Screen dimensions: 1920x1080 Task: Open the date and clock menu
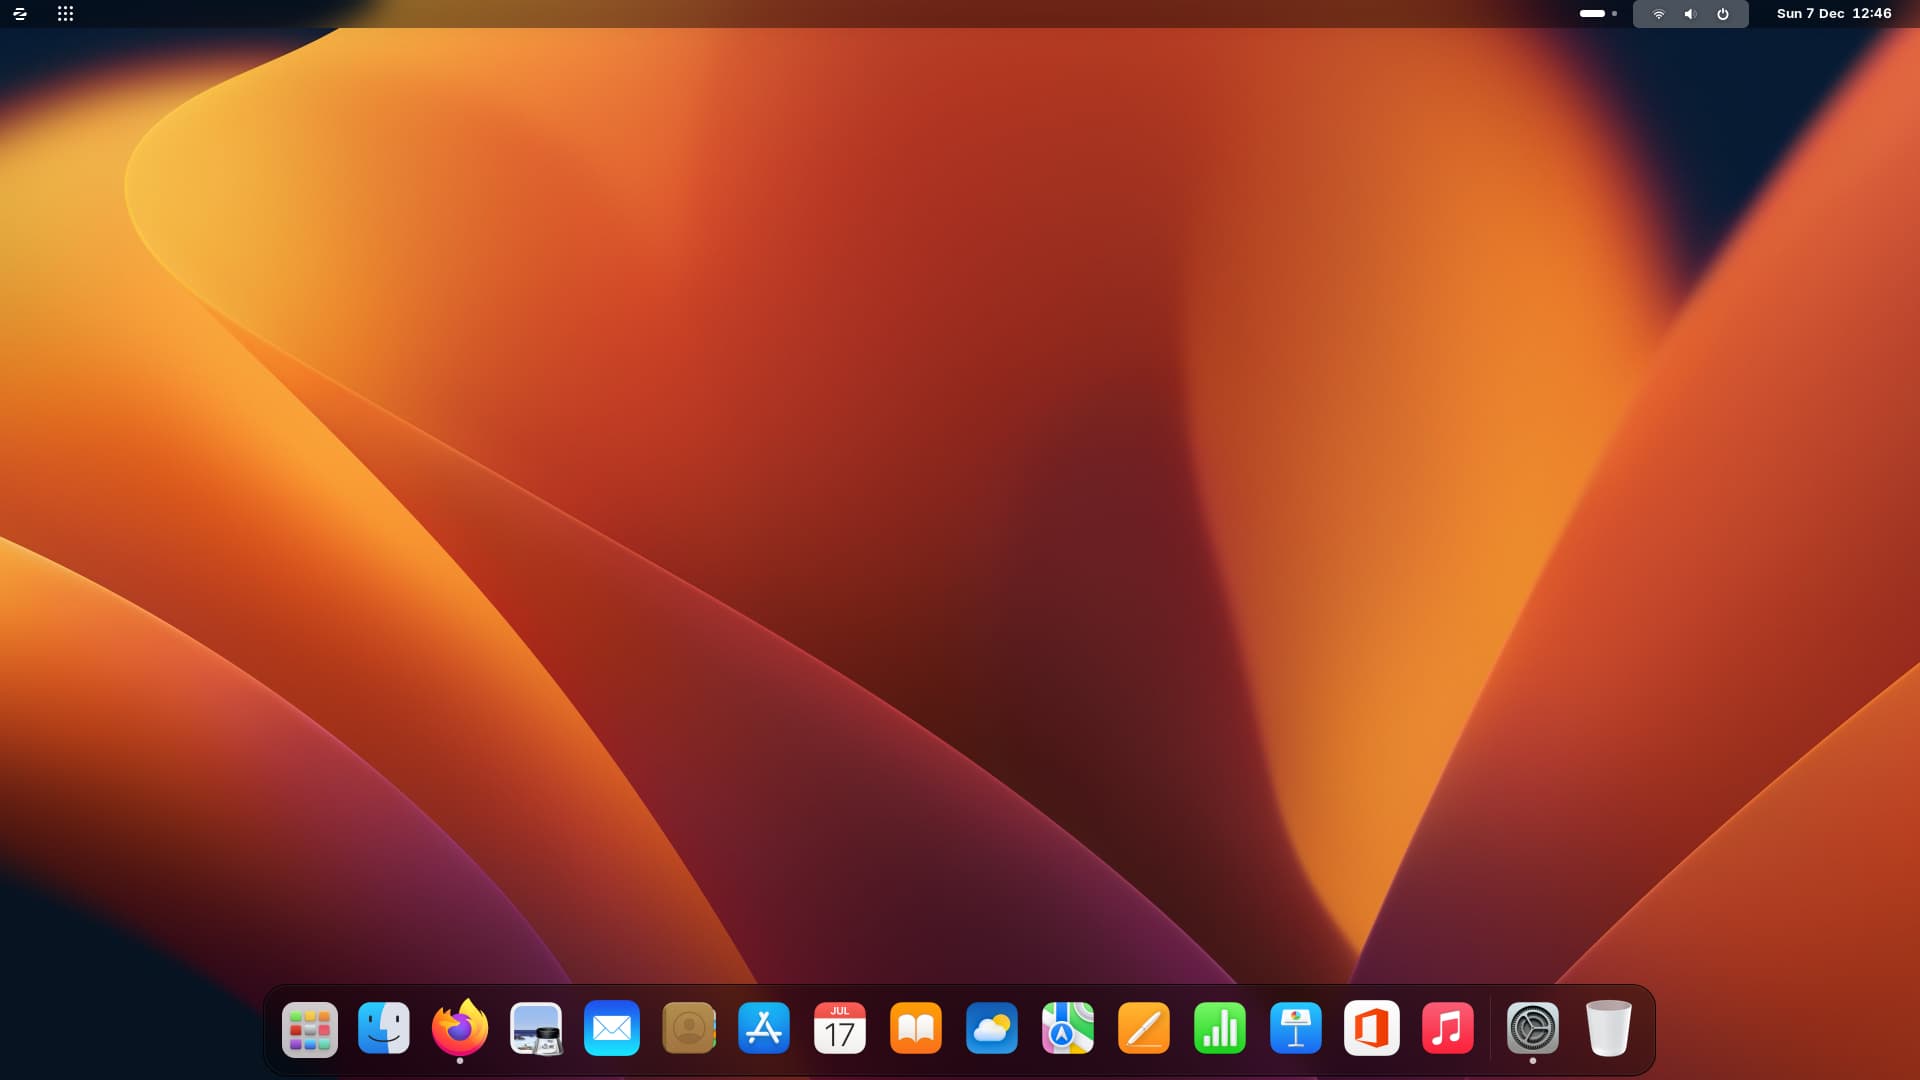click(1833, 14)
